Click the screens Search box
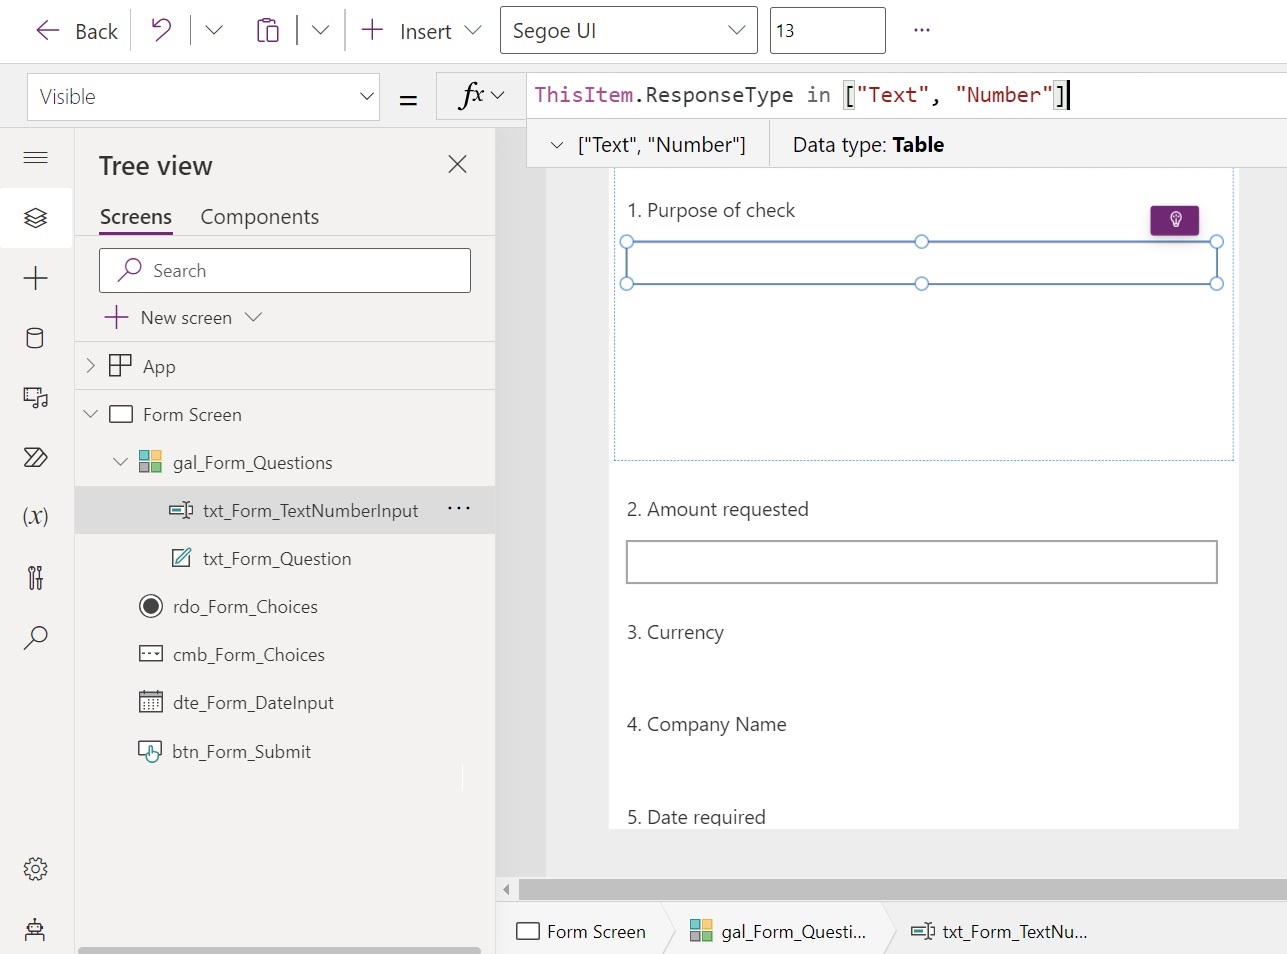Image resolution: width=1287 pixels, height=954 pixels. pyautogui.click(x=284, y=270)
